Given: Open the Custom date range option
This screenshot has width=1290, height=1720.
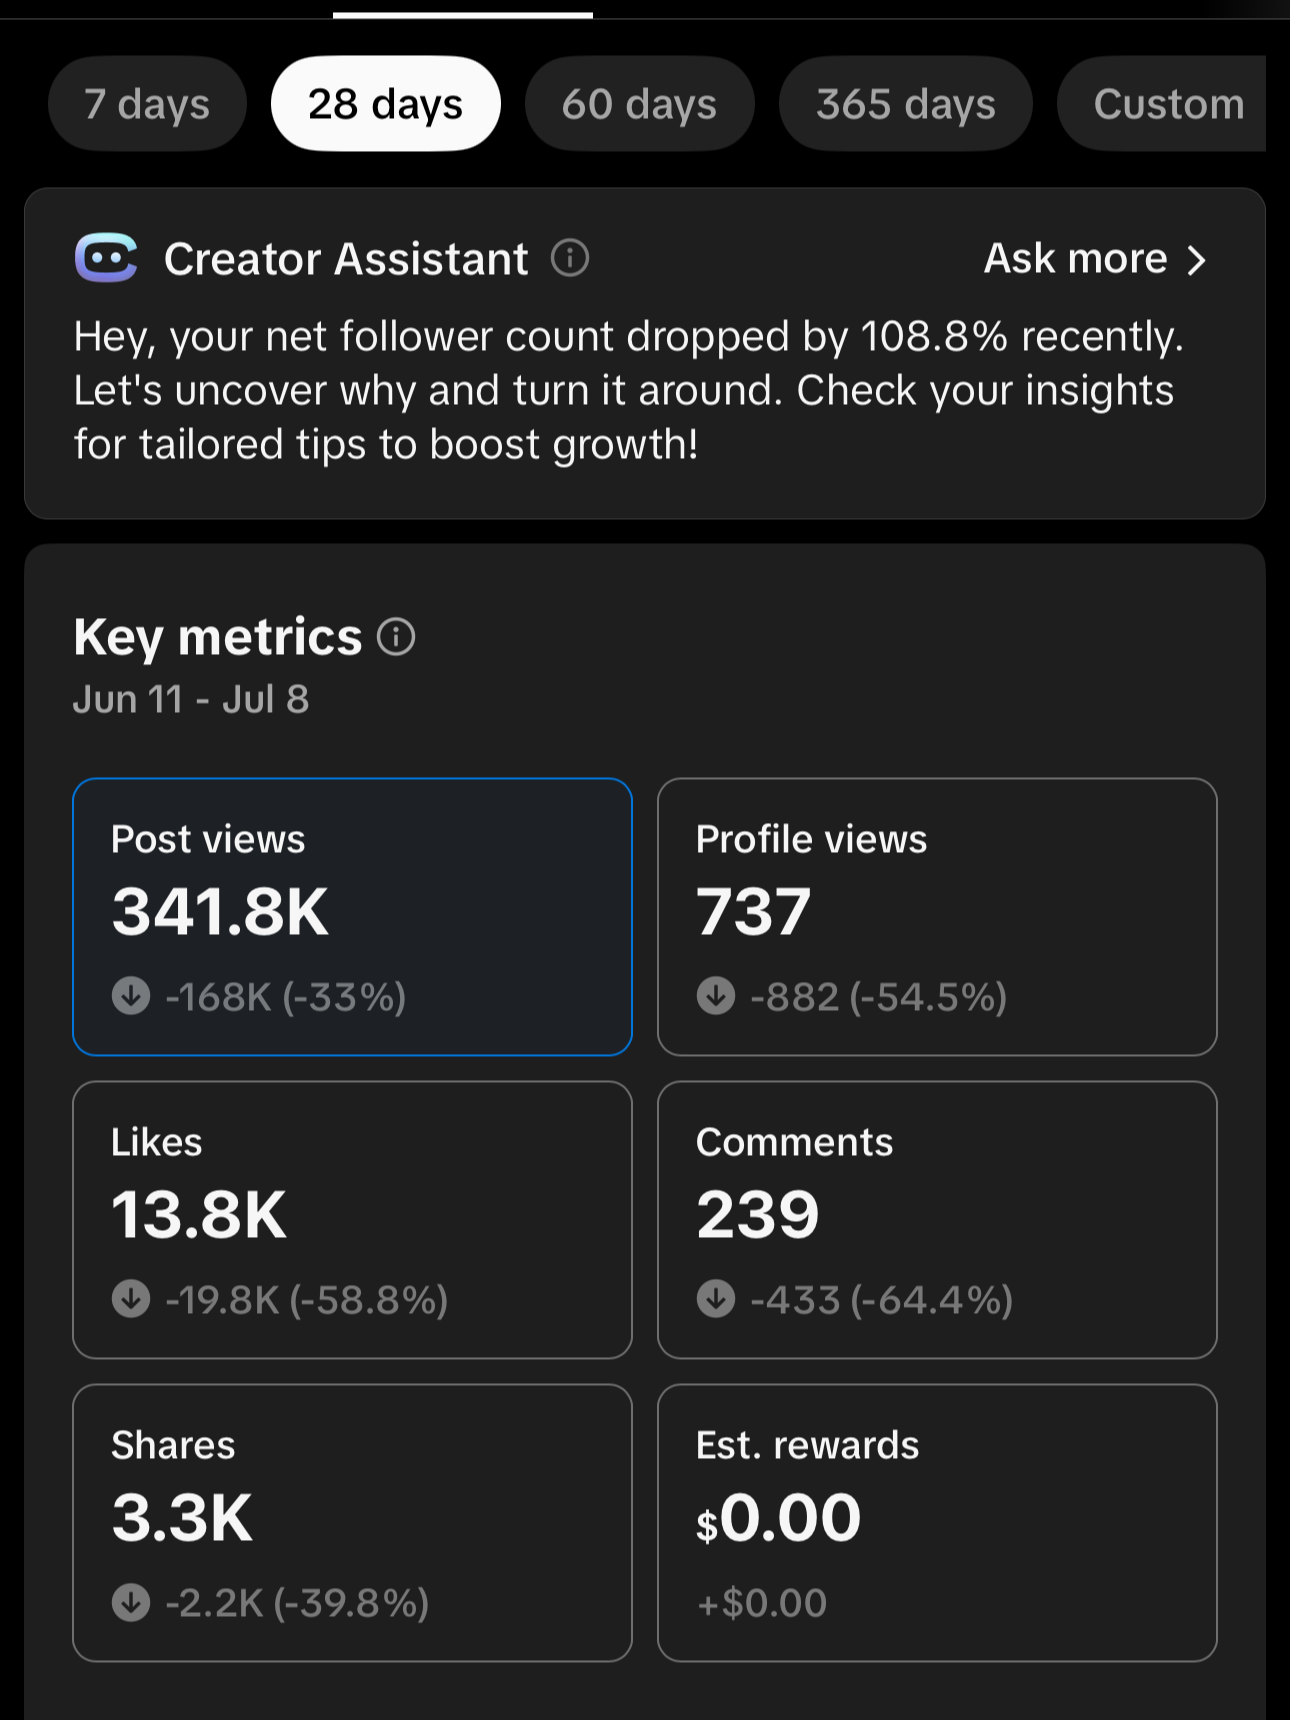Looking at the screenshot, I should click(1162, 104).
